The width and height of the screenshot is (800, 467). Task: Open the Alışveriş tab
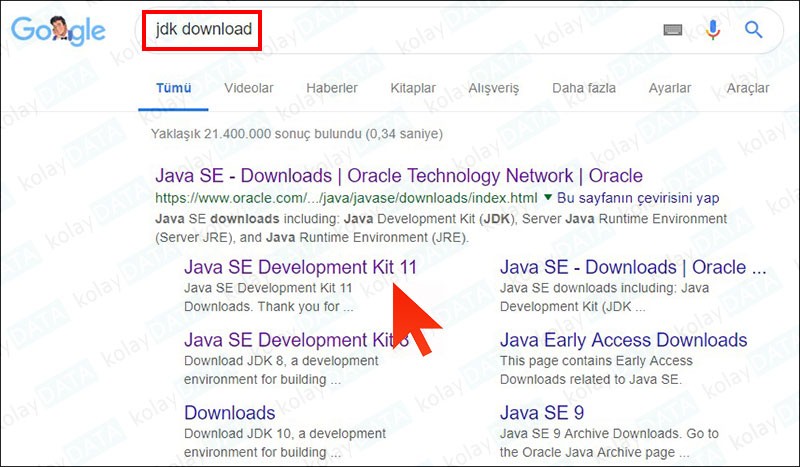point(496,88)
